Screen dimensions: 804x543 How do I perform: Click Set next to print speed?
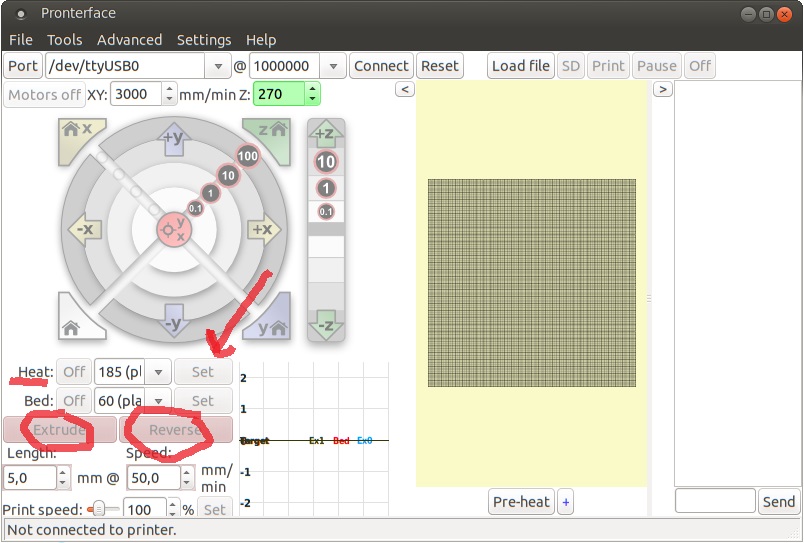(214, 509)
